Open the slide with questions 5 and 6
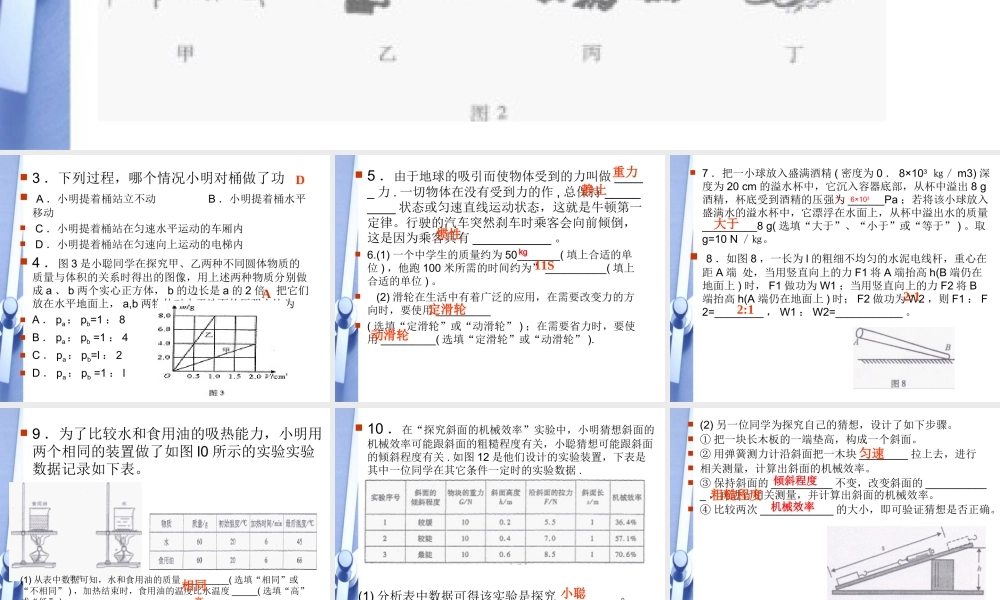The image size is (1000, 600). pos(500,279)
